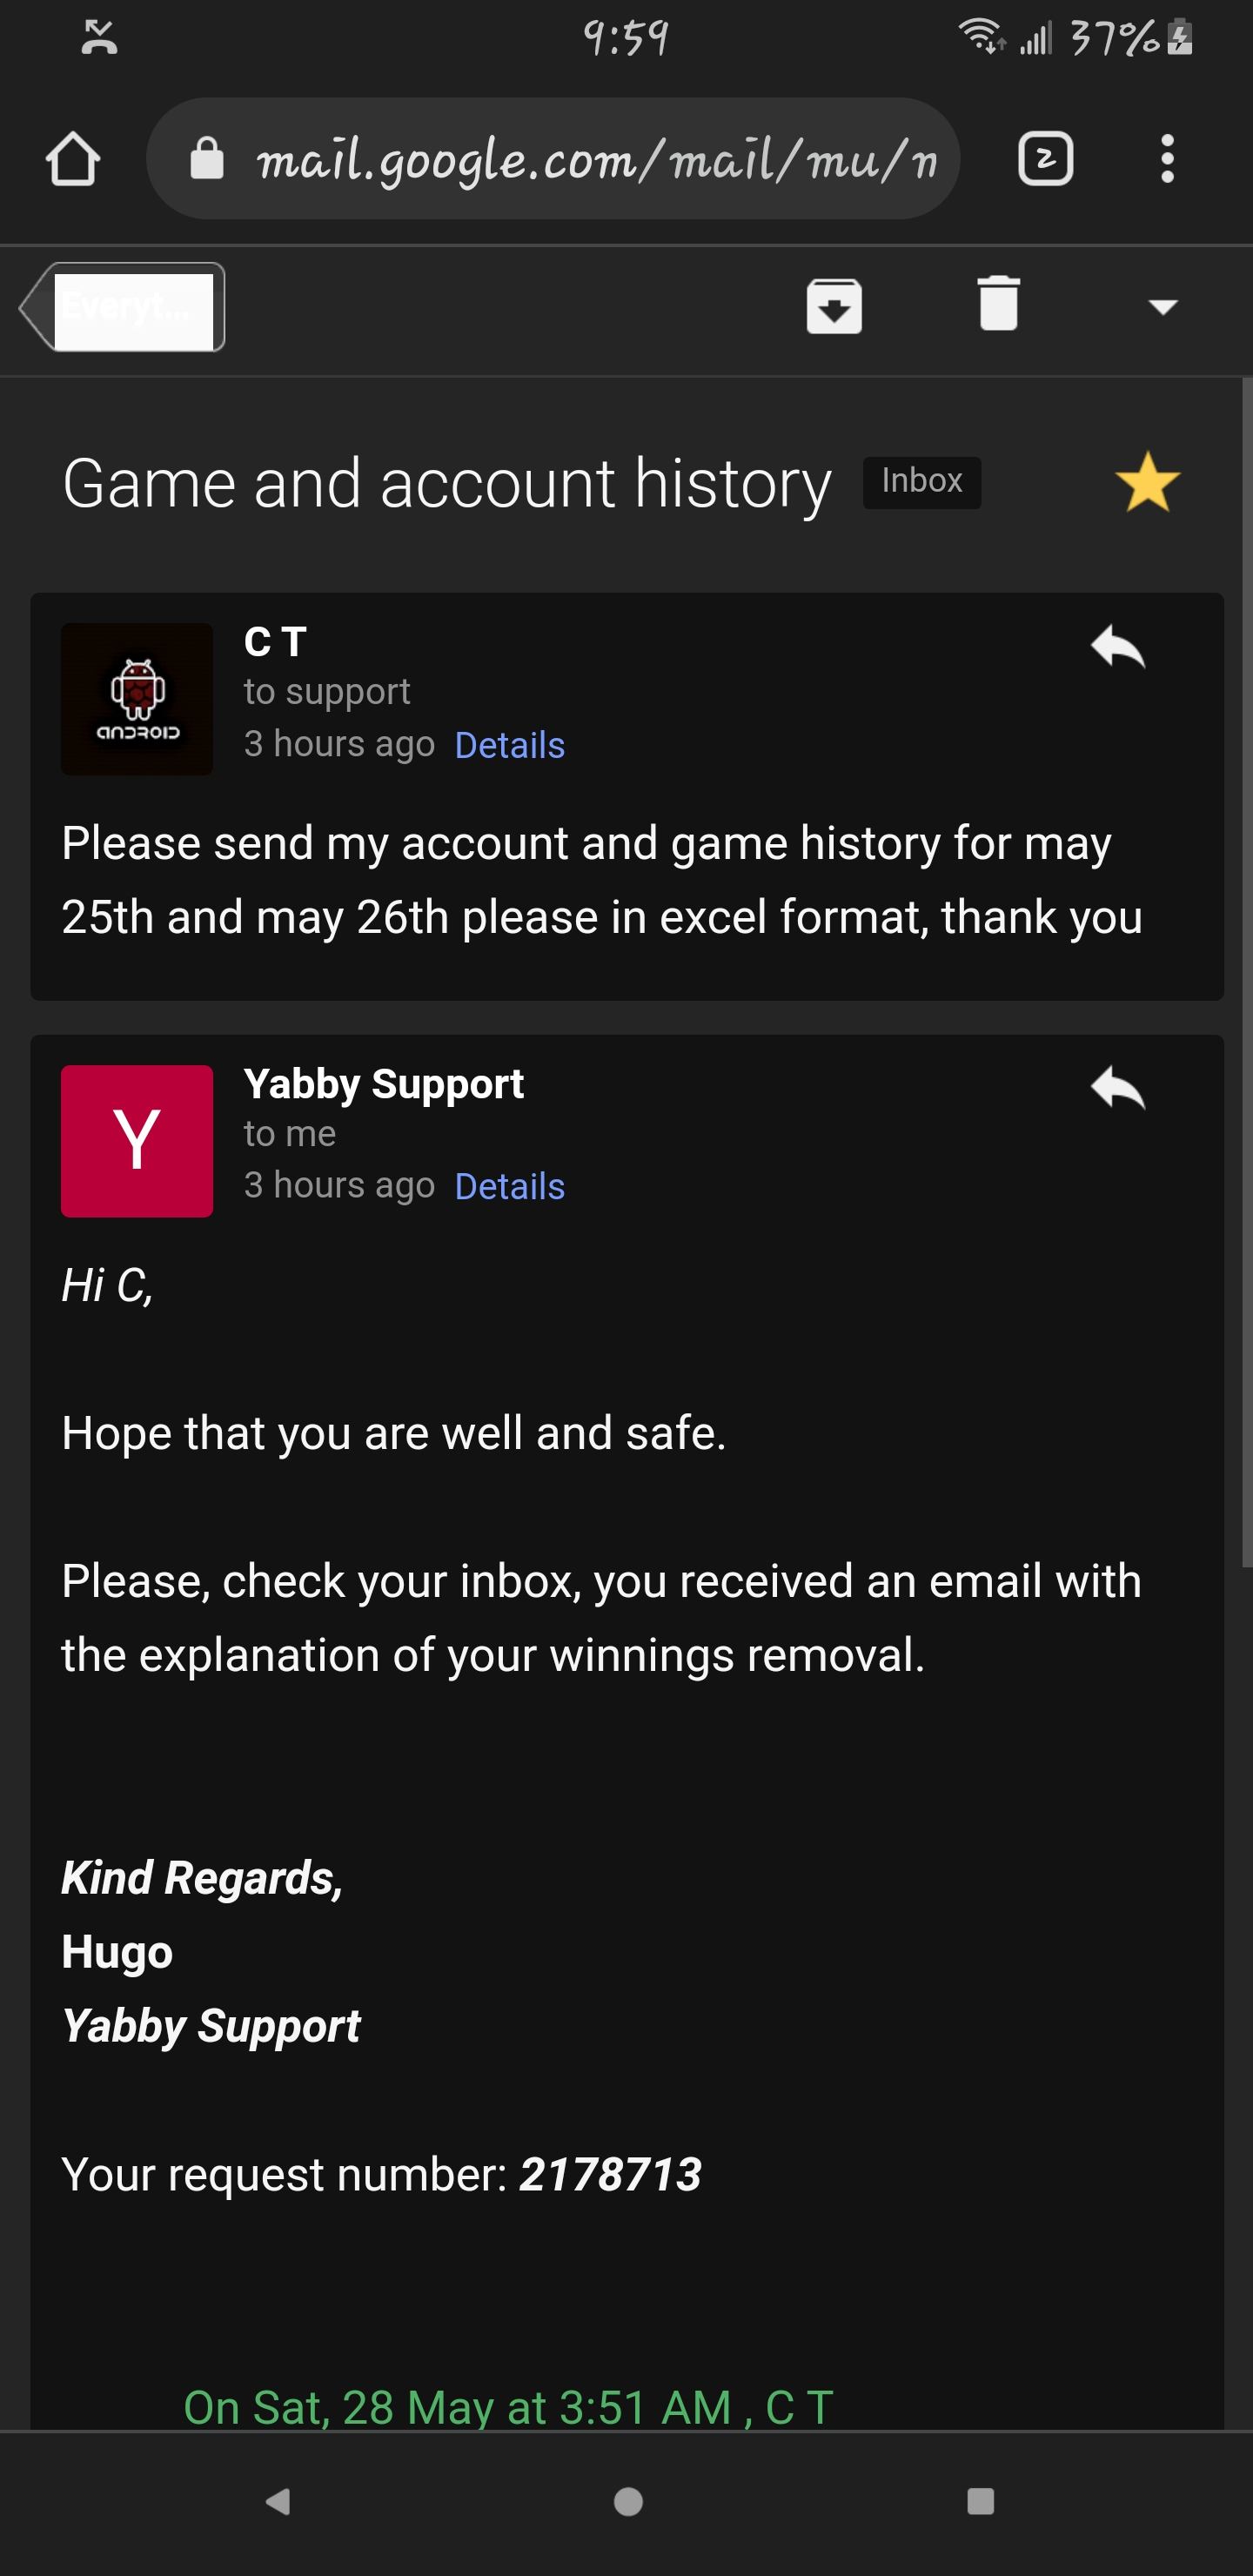The width and height of the screenshot is (1253, 2576).
Task: Tap the browser home icon
Action: coord(73,159)
